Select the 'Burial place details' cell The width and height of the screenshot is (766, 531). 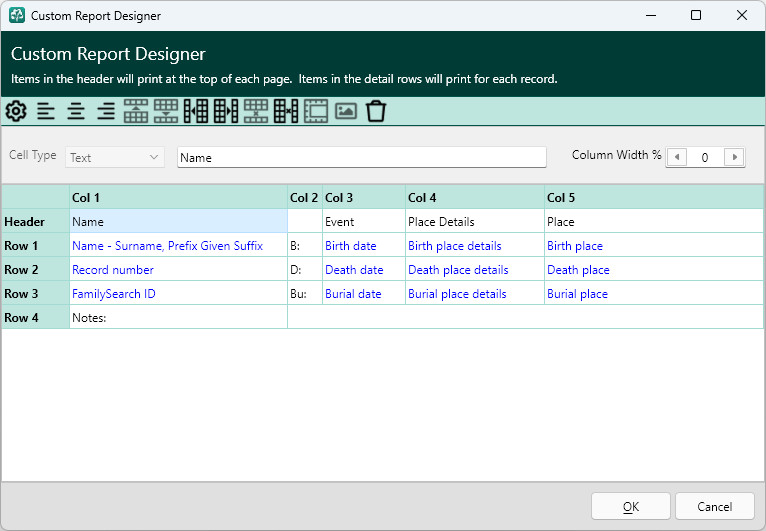click(475, 293)
